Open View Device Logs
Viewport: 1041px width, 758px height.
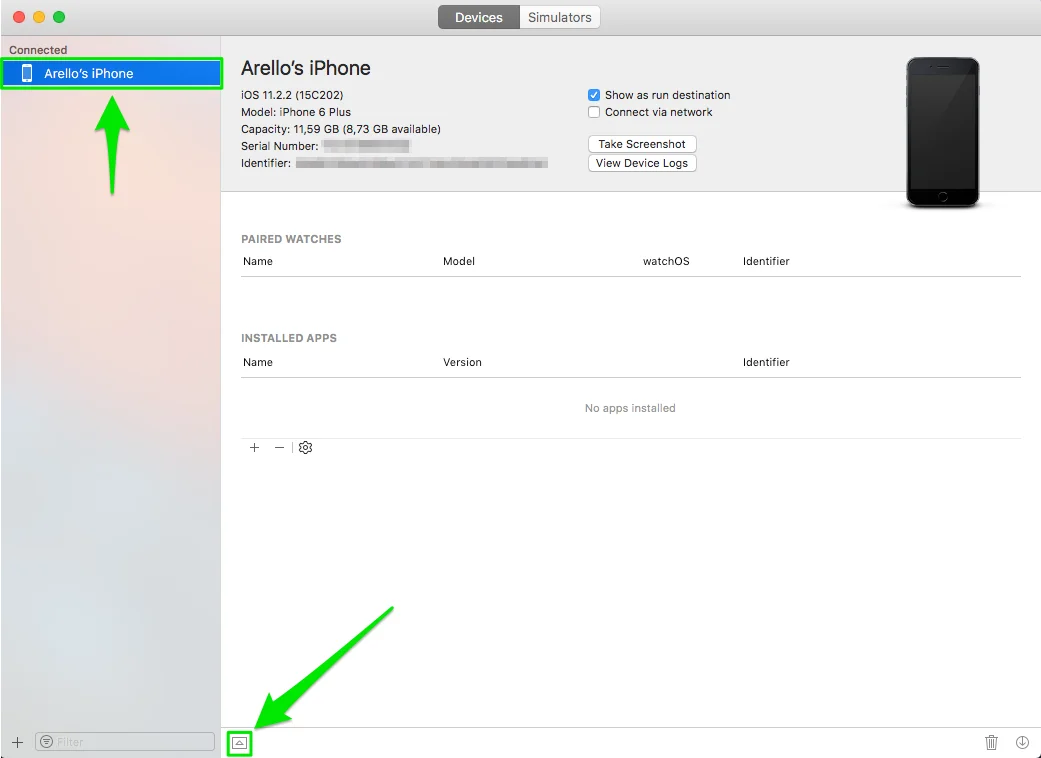[x=641, y=163]
